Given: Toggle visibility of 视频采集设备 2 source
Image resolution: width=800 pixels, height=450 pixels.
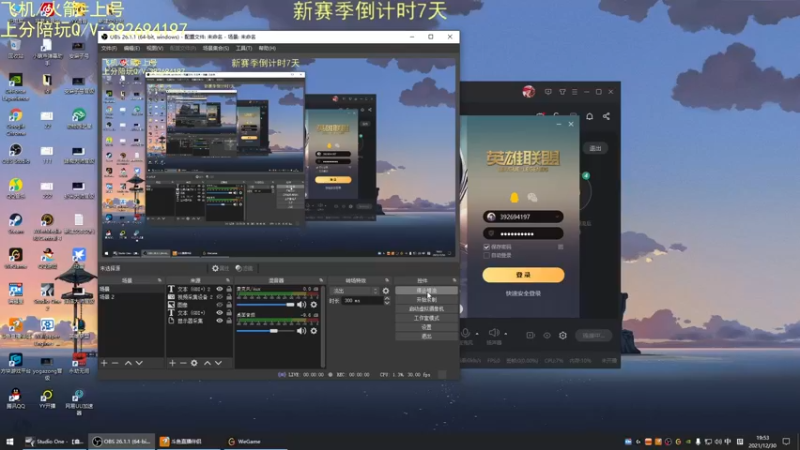Looking at the screenshot, I should [219, 297].
